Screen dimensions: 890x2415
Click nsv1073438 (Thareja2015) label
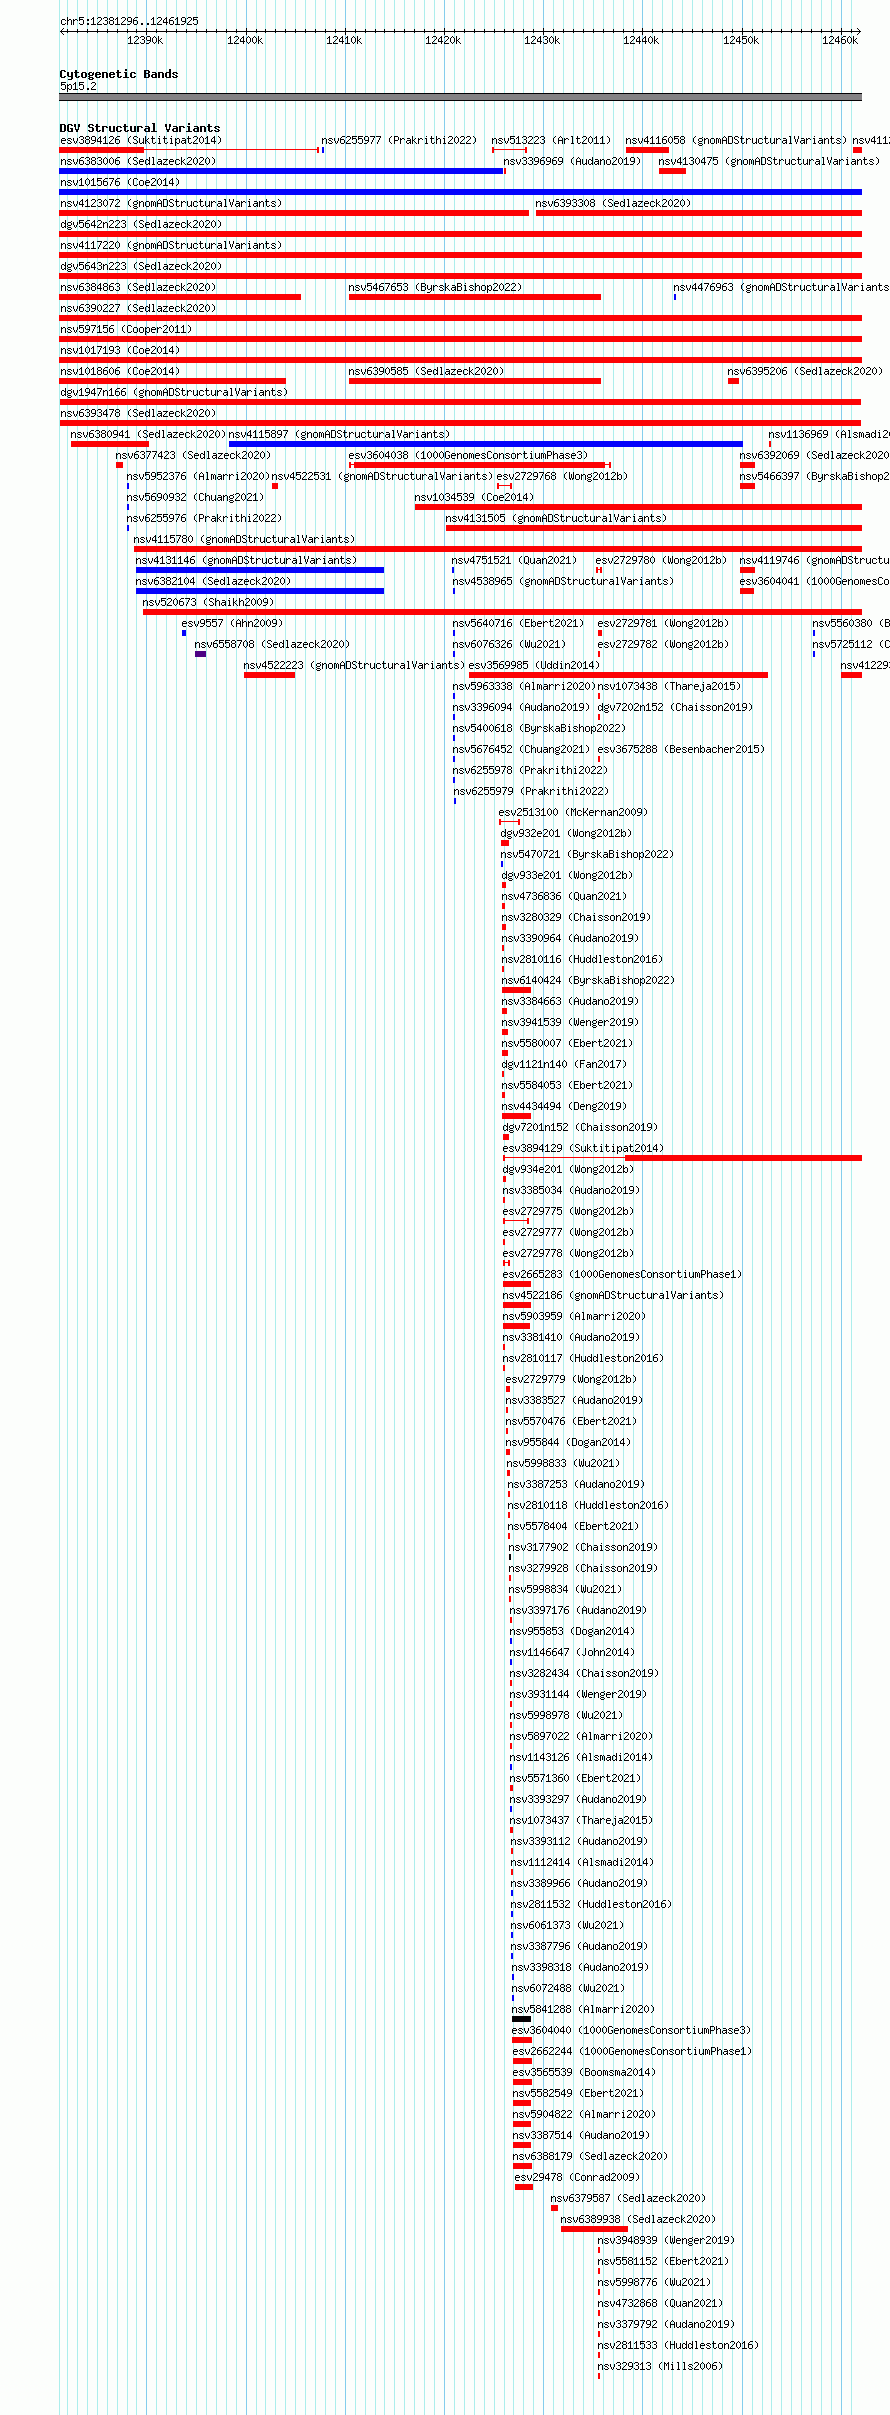(669, 686)
